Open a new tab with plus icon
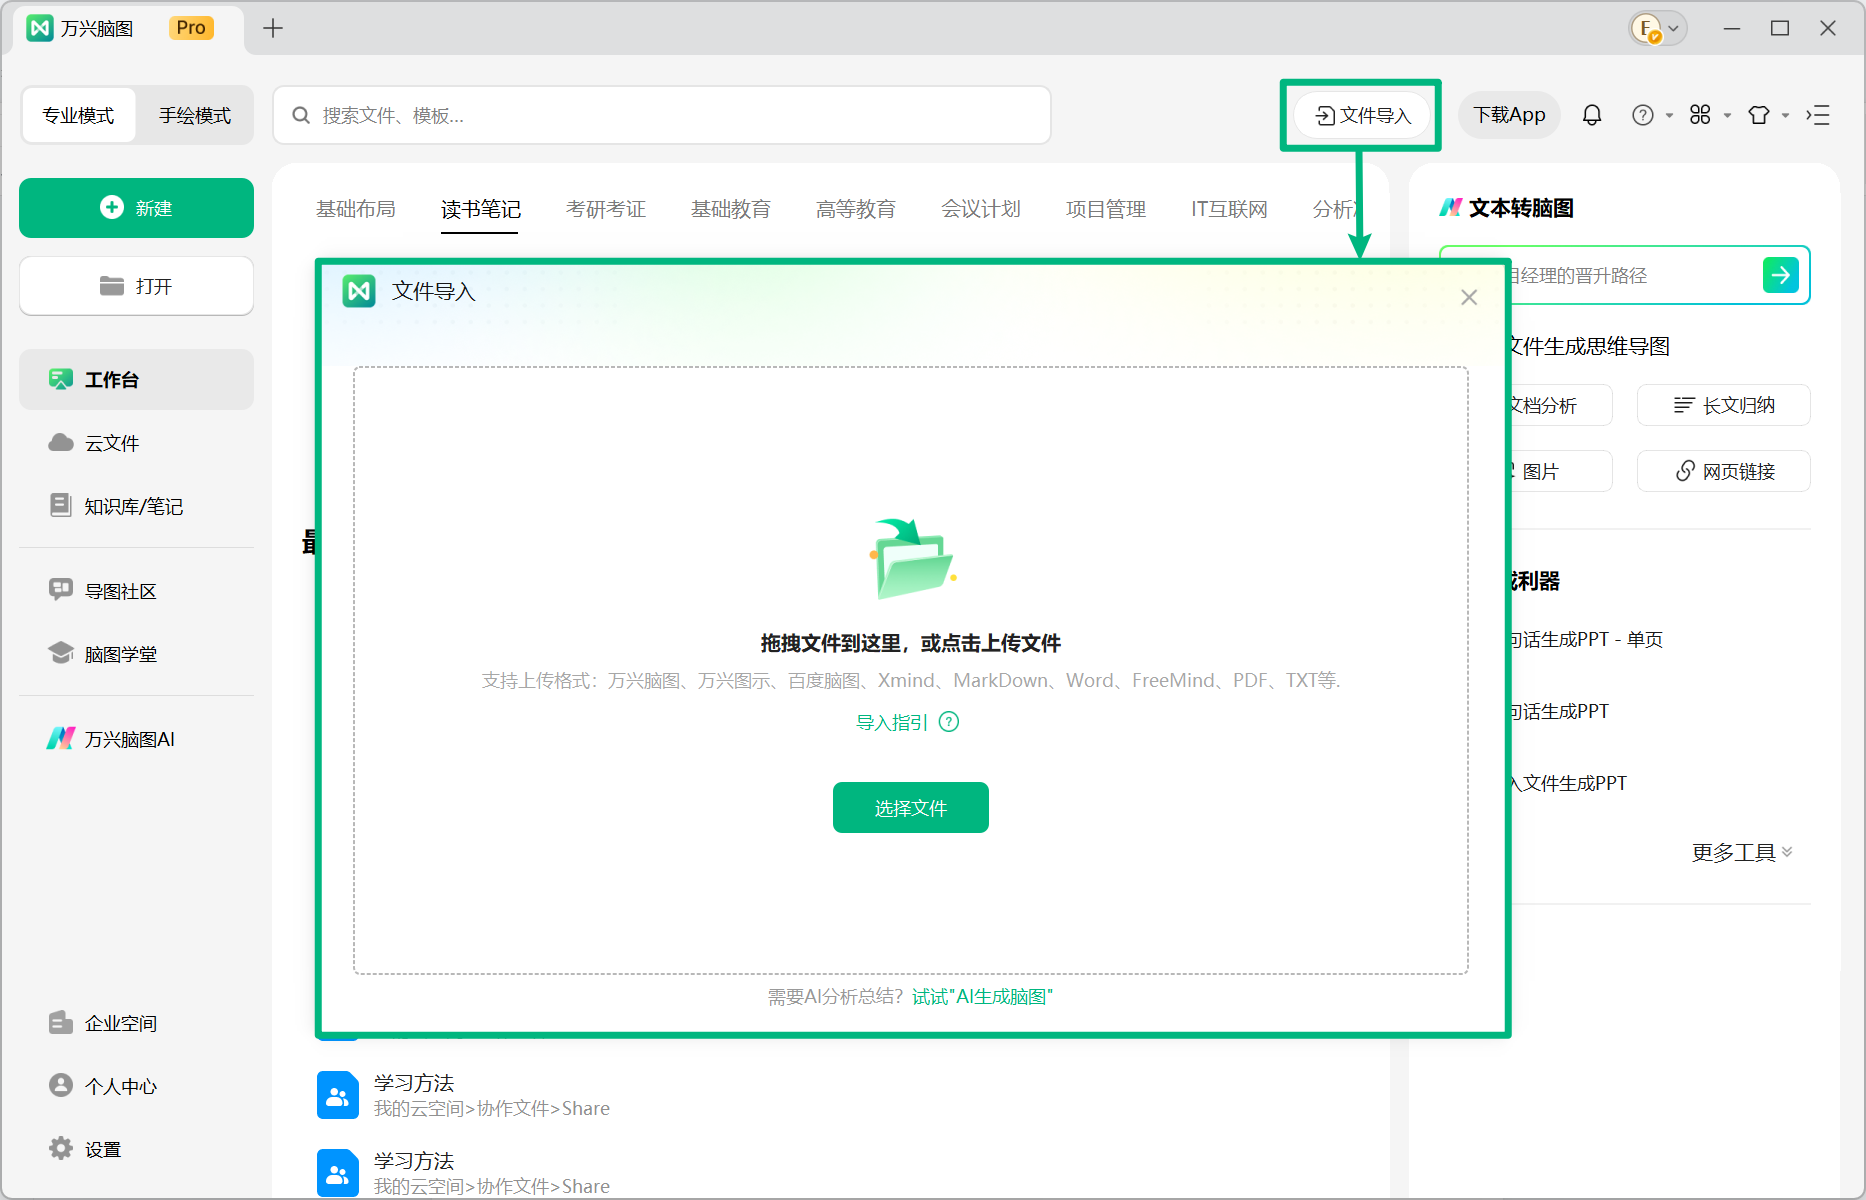The height and width of the screenshot is (1200, 1866). point(273,28)
